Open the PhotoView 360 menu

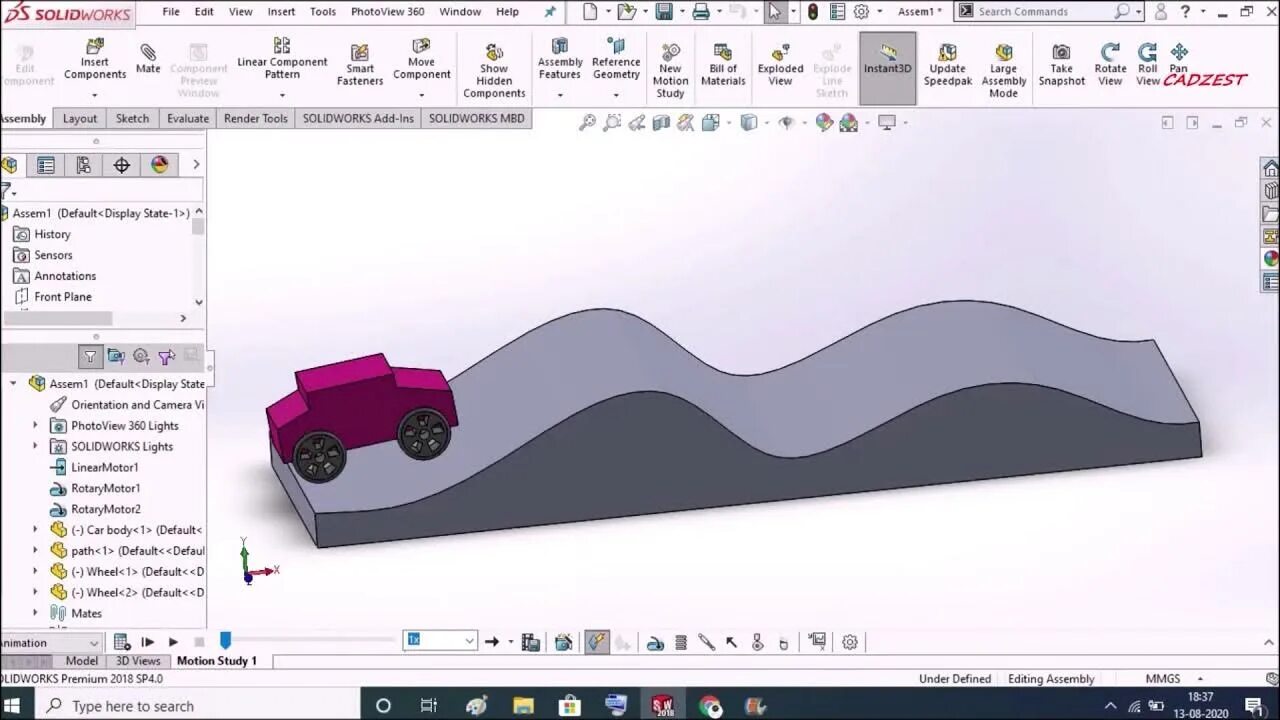tap(388, 11)
